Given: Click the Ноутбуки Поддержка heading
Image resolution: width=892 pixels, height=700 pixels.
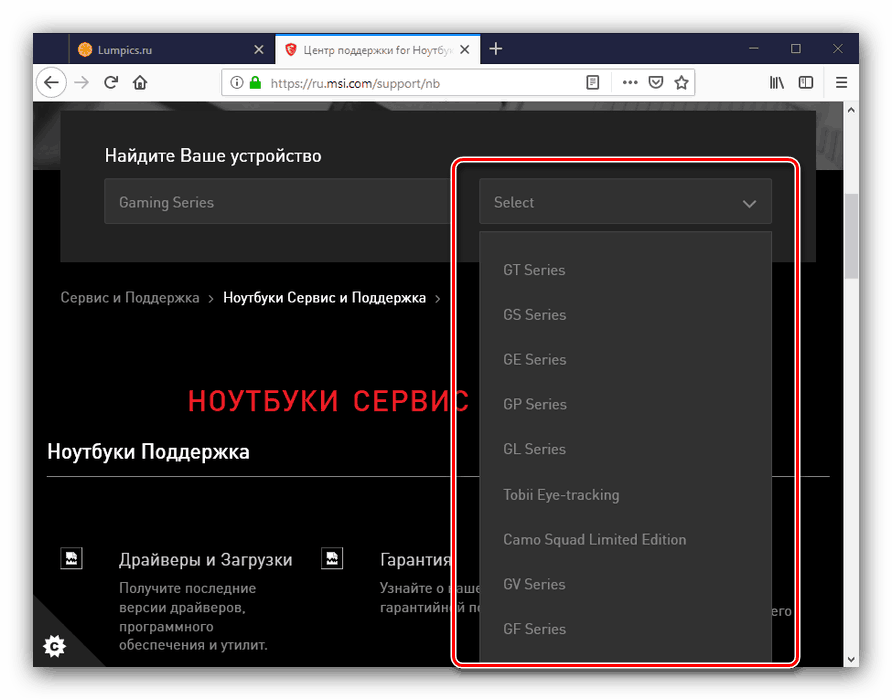Looking at the screenshot, I should pos(148,452).
